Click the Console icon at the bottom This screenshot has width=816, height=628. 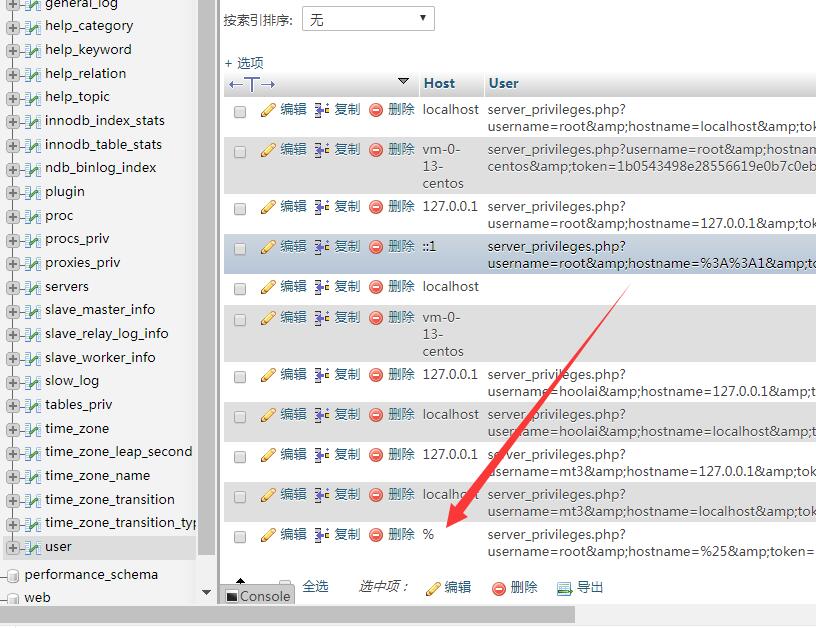[x=232, y=597]
